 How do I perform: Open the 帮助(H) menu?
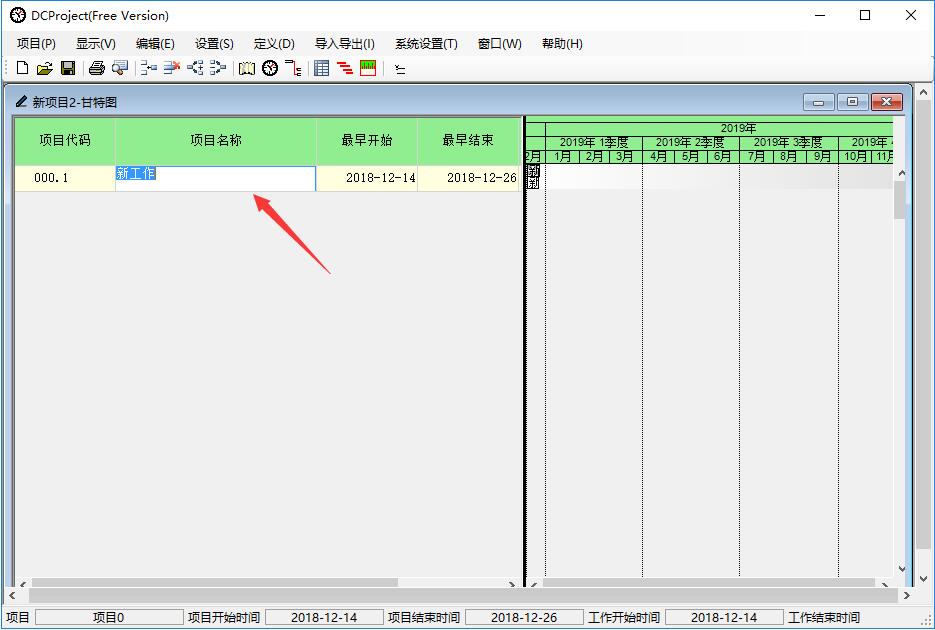pos(560,44)
